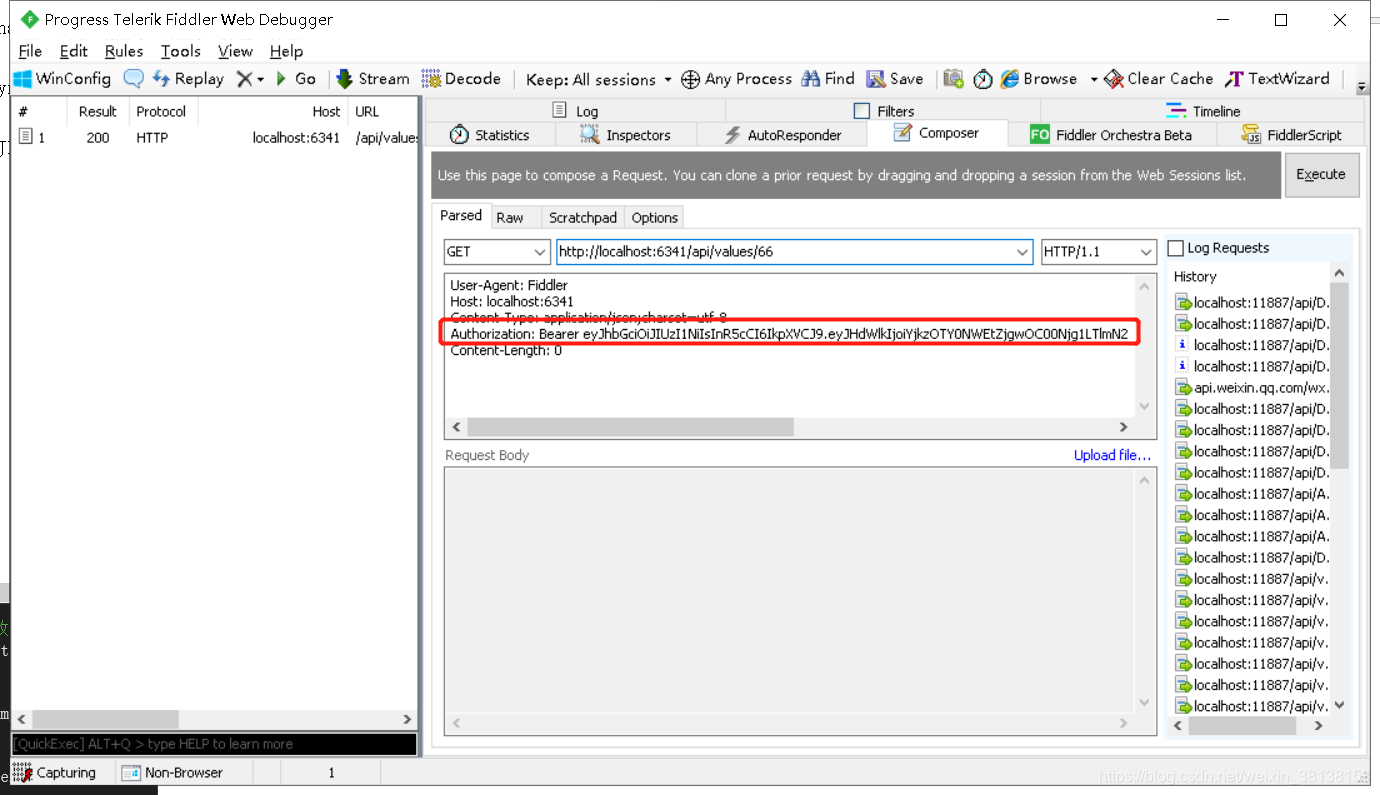Select the Parsed composer sub-tab

pyautogui.click(x=461, y=216)
